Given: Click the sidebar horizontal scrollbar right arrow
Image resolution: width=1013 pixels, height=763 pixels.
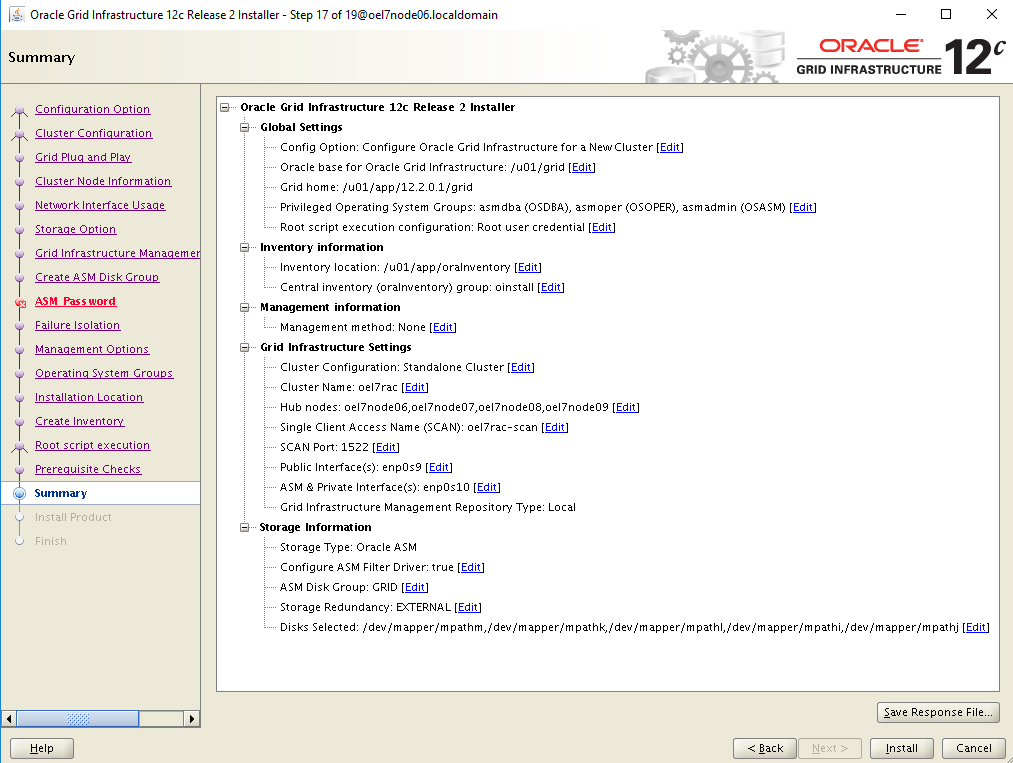Looking at the screenshot, I should [x=192, y=719].
